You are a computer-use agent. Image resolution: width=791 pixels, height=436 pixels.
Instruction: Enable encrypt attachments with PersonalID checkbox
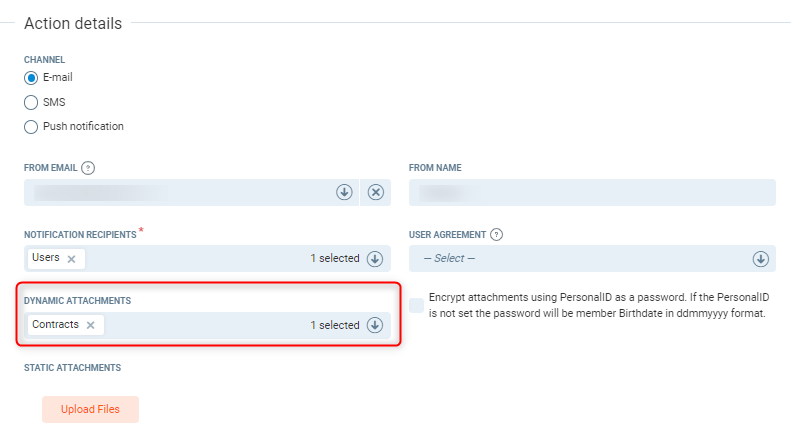[416, 305]
